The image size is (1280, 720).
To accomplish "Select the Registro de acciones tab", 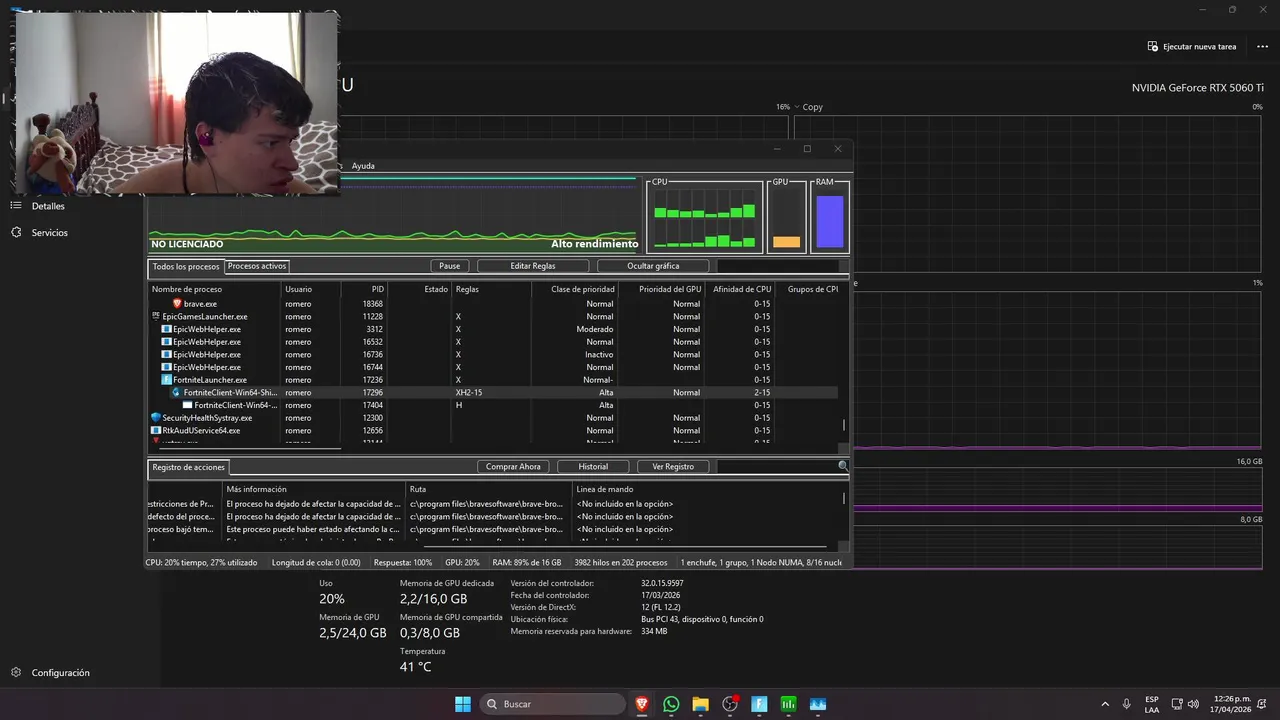I will (189, 467).
